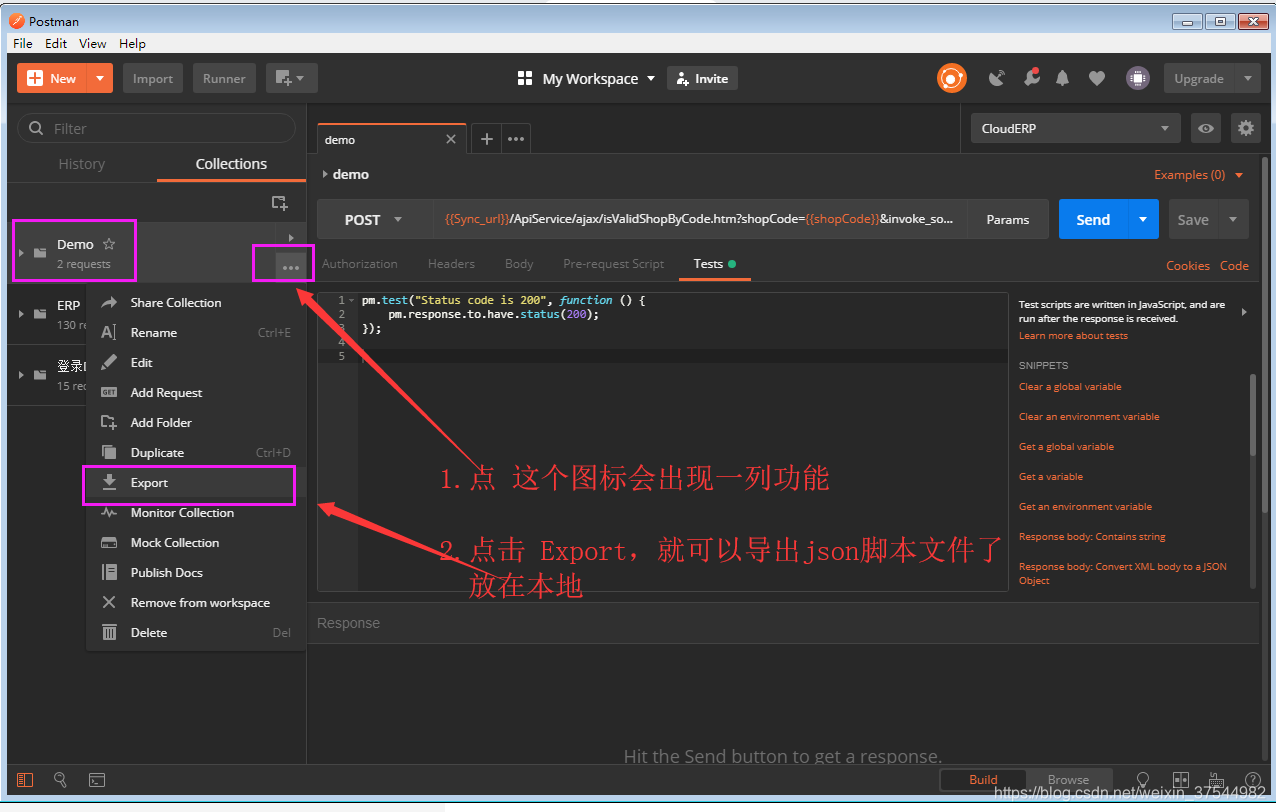Screen dimensions: 1276x812
Task: Open the three-dot options for Demo collection
Action: (x=291, y=267)
